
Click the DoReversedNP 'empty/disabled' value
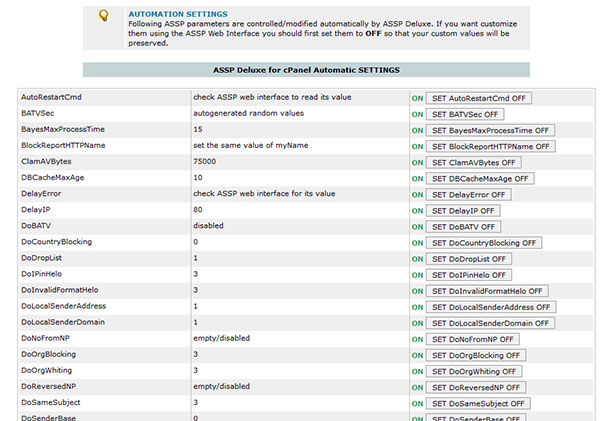point(221,387)
